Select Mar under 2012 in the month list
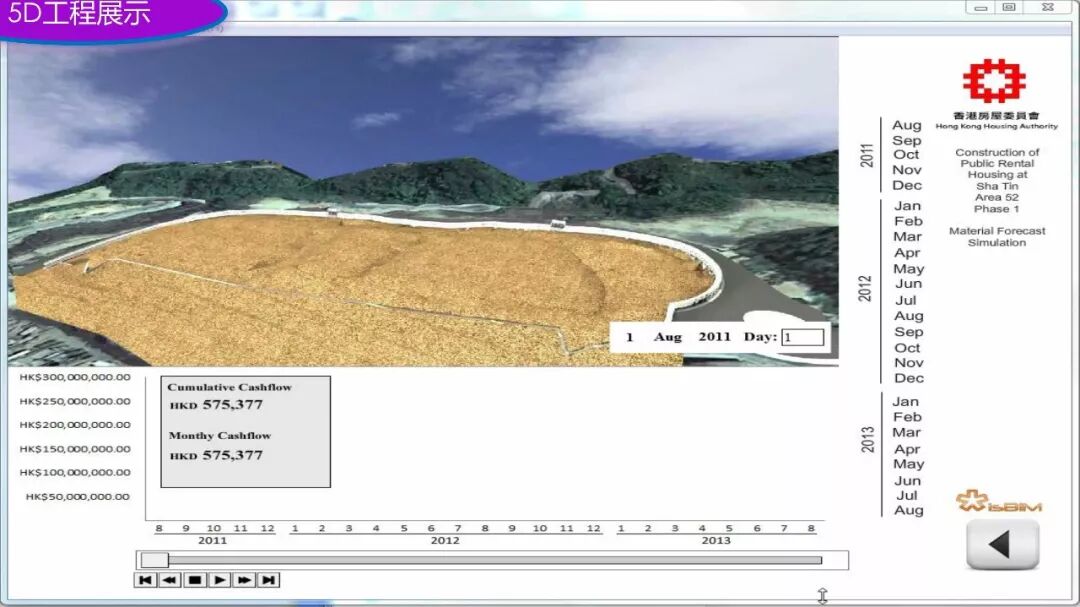Screen dimensions: 1080x607 pos(908,236)
